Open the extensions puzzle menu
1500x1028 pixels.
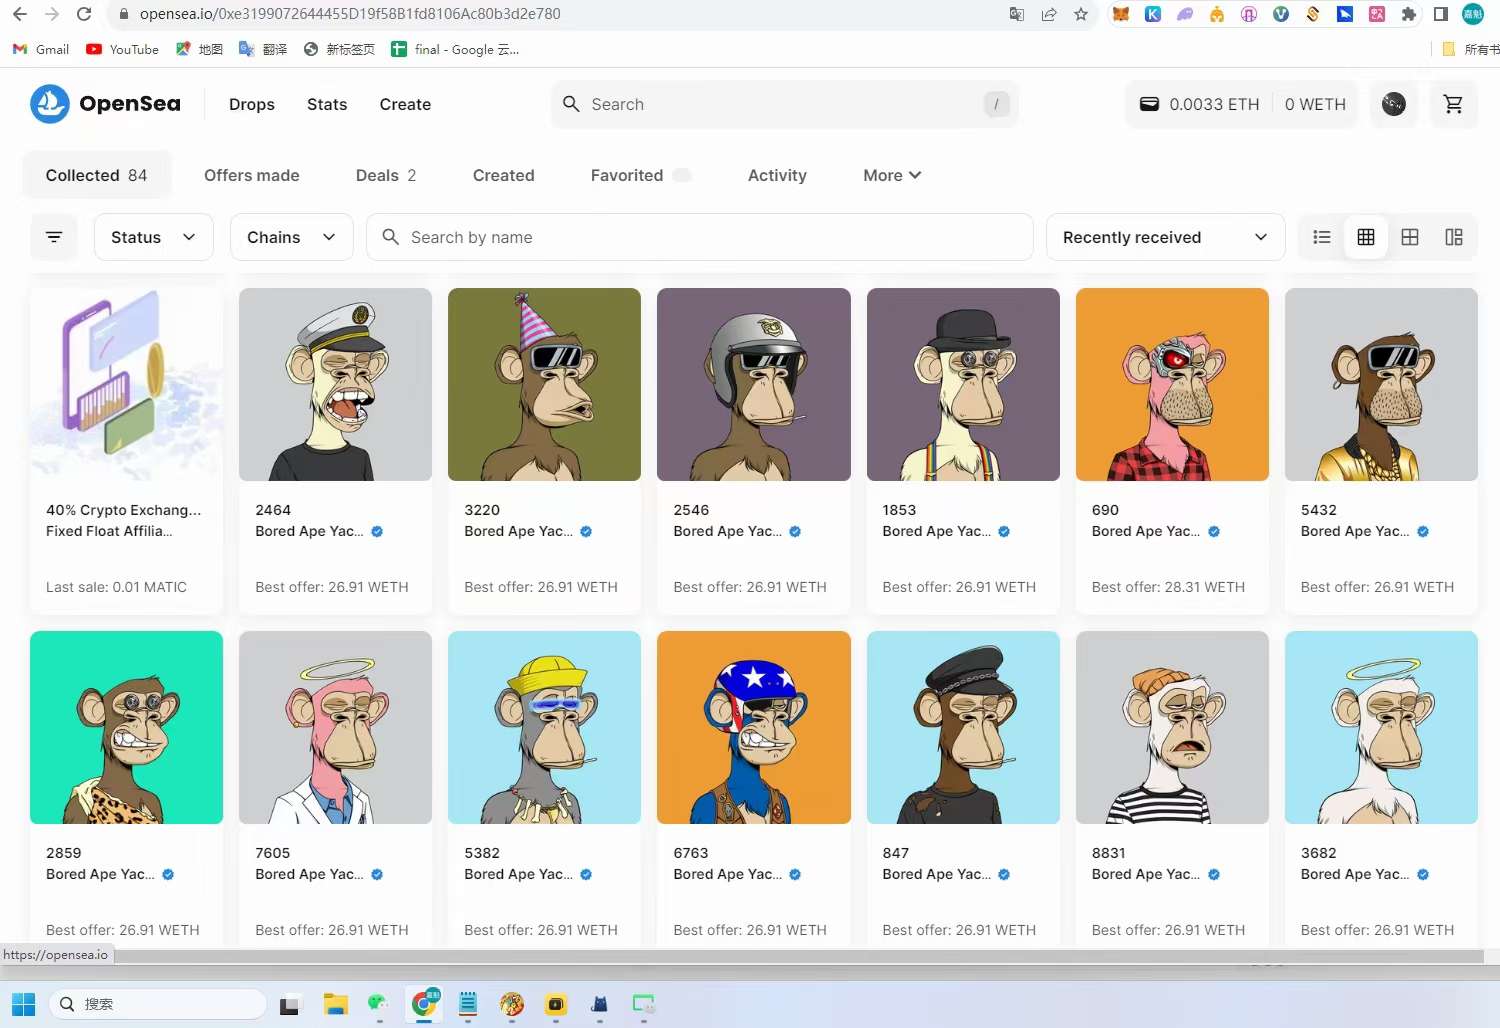1409,14
